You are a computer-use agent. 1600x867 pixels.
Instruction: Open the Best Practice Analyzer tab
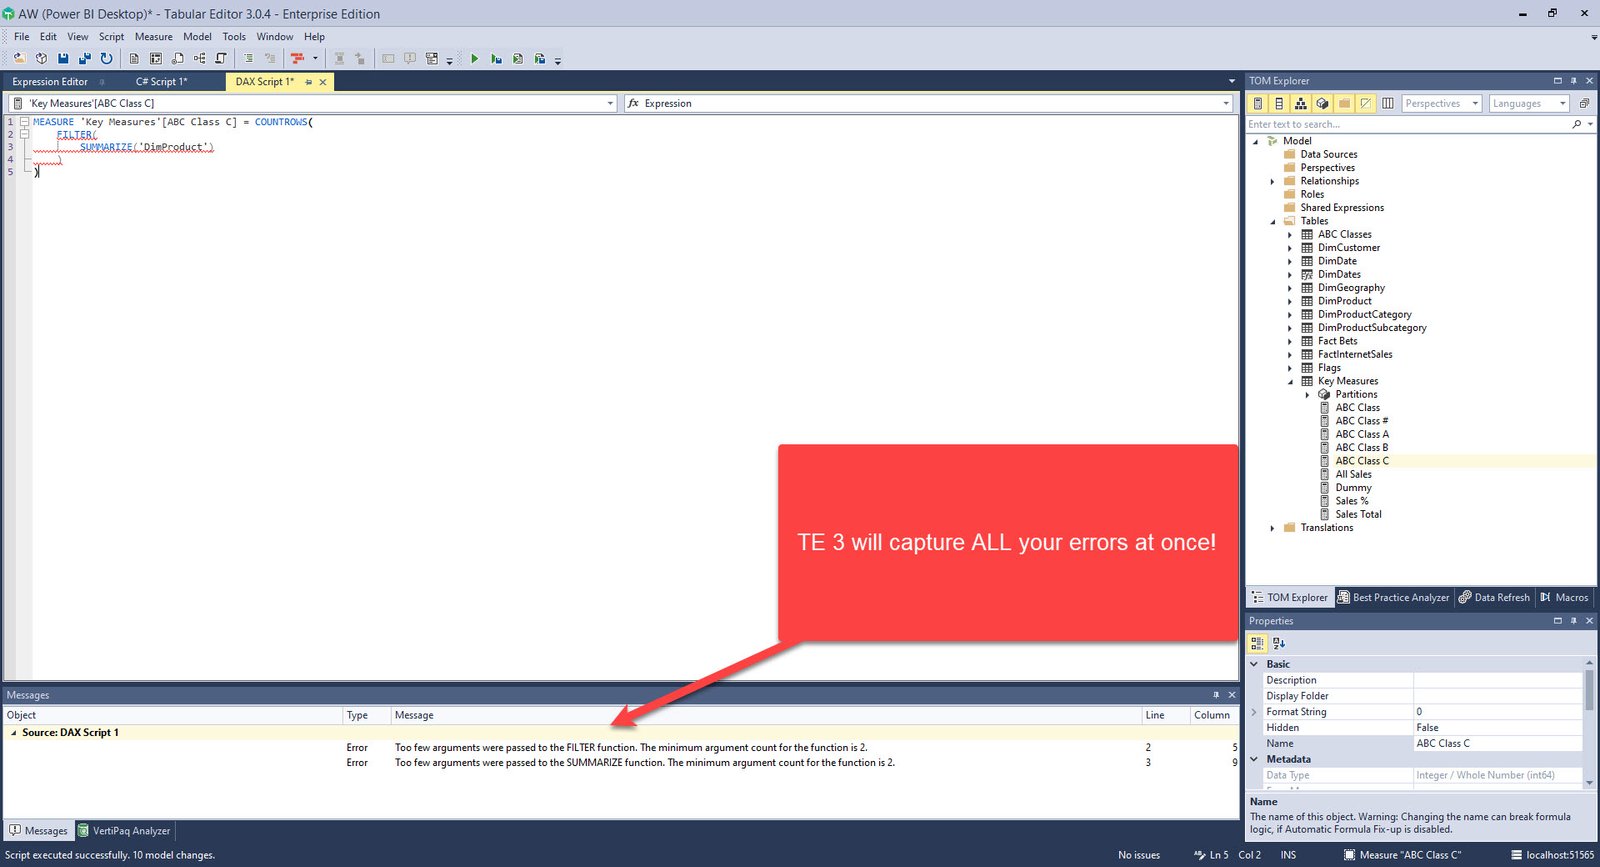[x=1393, y=597]
